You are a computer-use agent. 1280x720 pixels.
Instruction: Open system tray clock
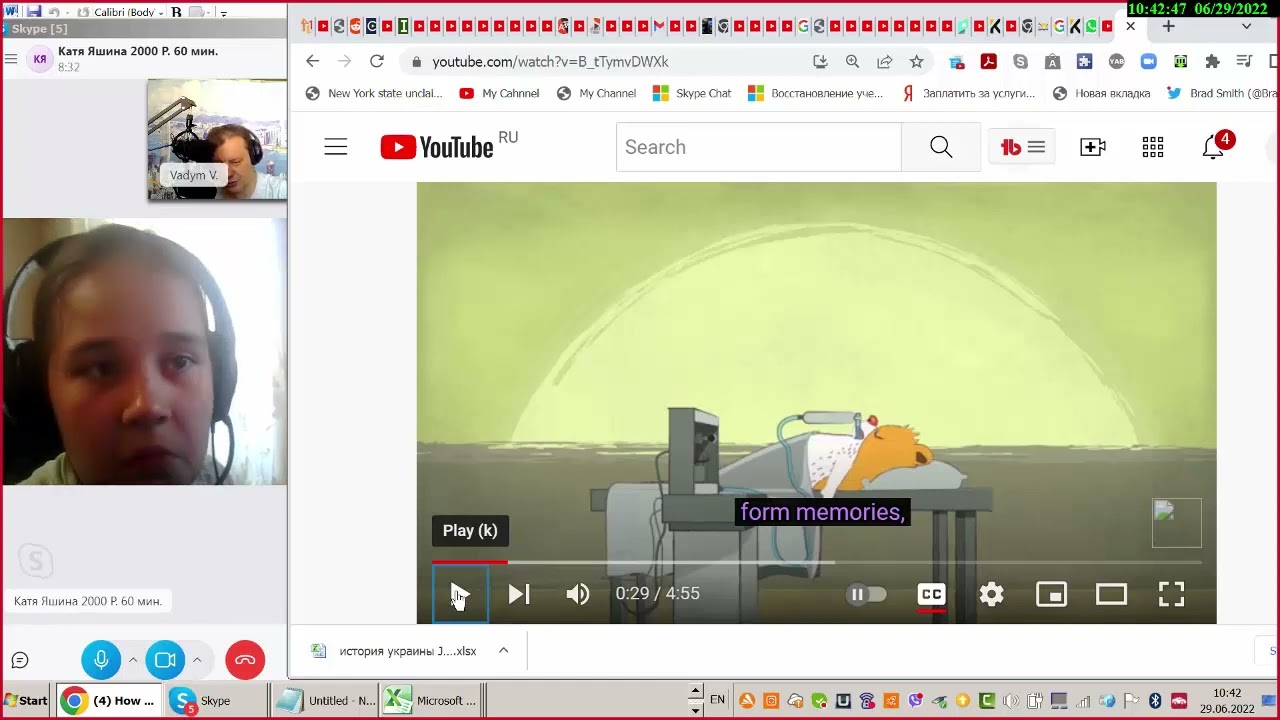pos(1227,701)
